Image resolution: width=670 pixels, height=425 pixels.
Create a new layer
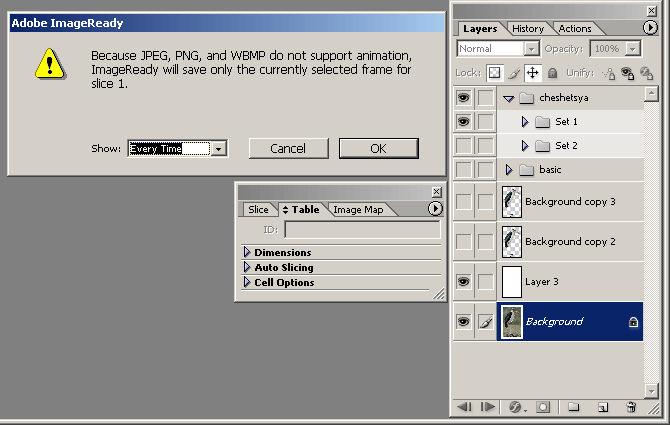point(603,407)
